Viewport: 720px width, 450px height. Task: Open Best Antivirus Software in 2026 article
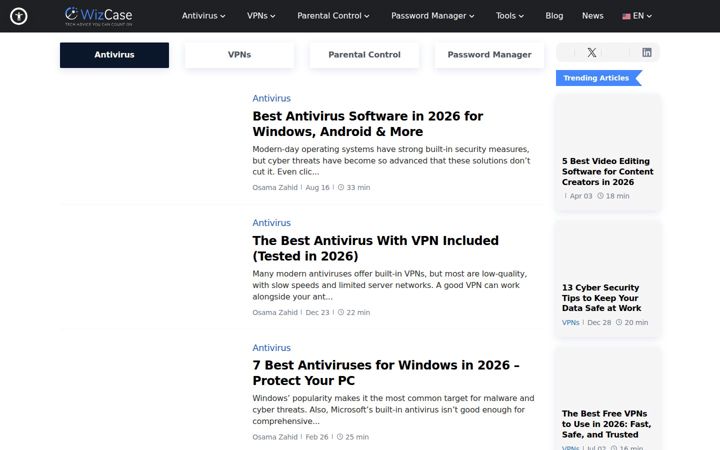point(367,124)
